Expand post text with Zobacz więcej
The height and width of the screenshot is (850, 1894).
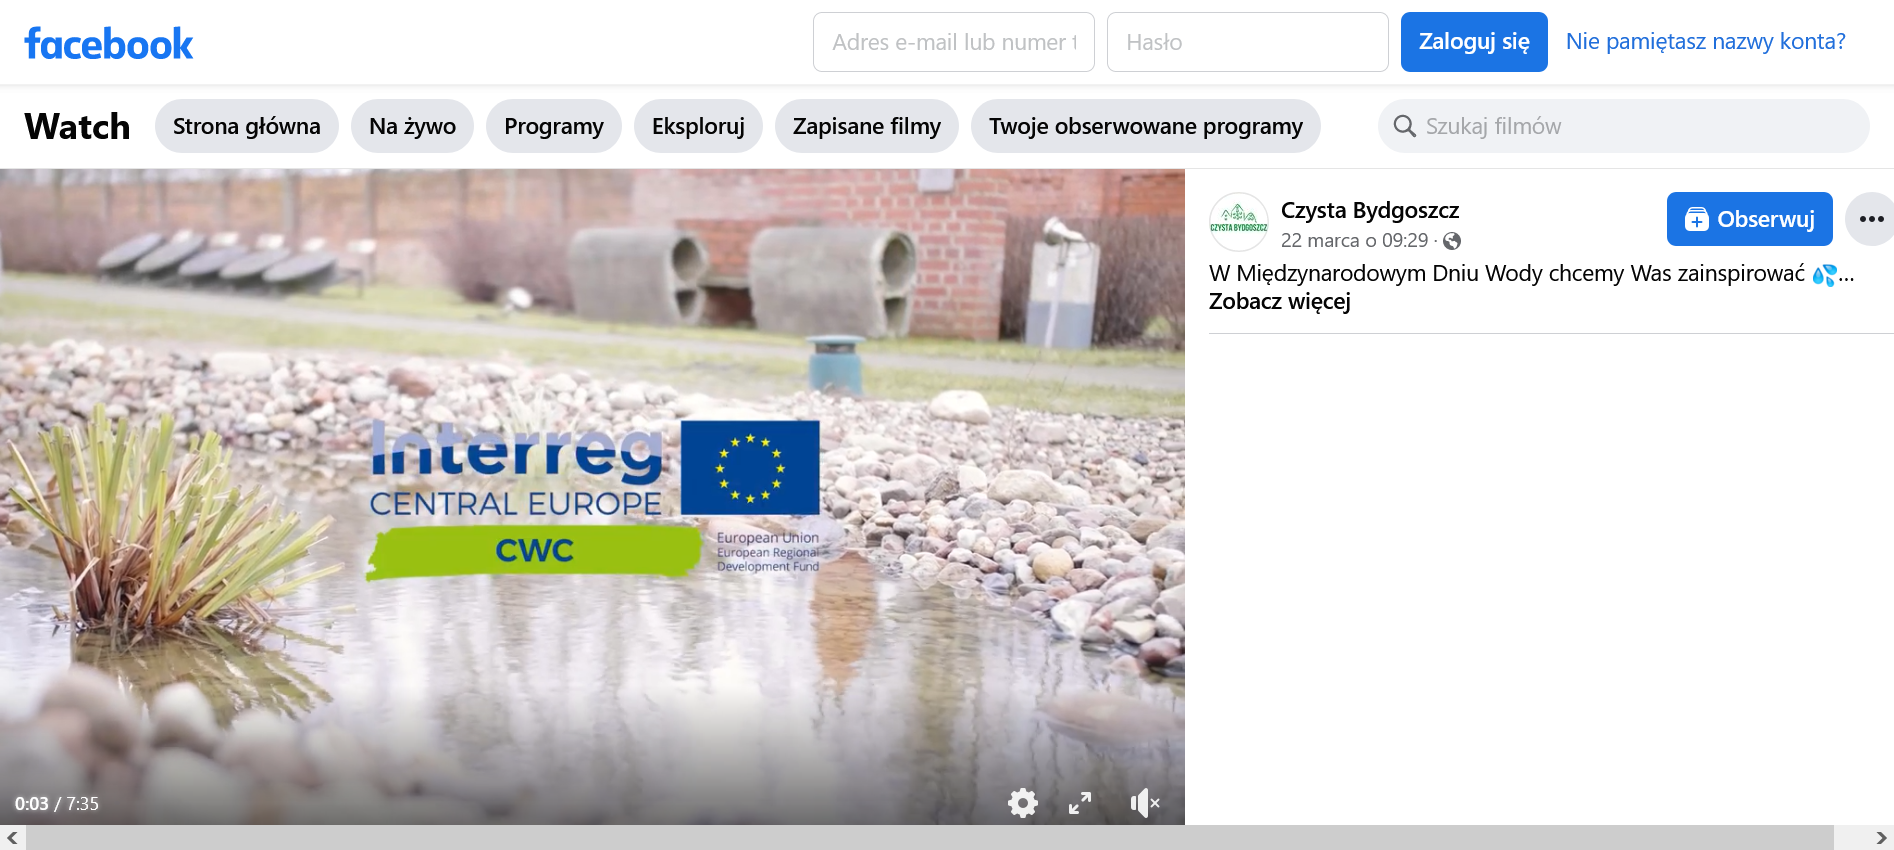point(1279,302)
